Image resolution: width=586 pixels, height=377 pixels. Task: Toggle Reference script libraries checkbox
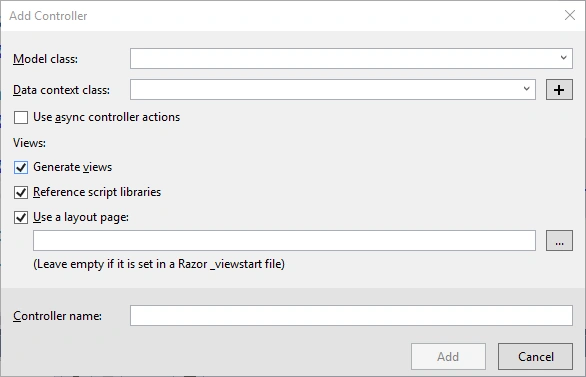click(x=21, y=192)
